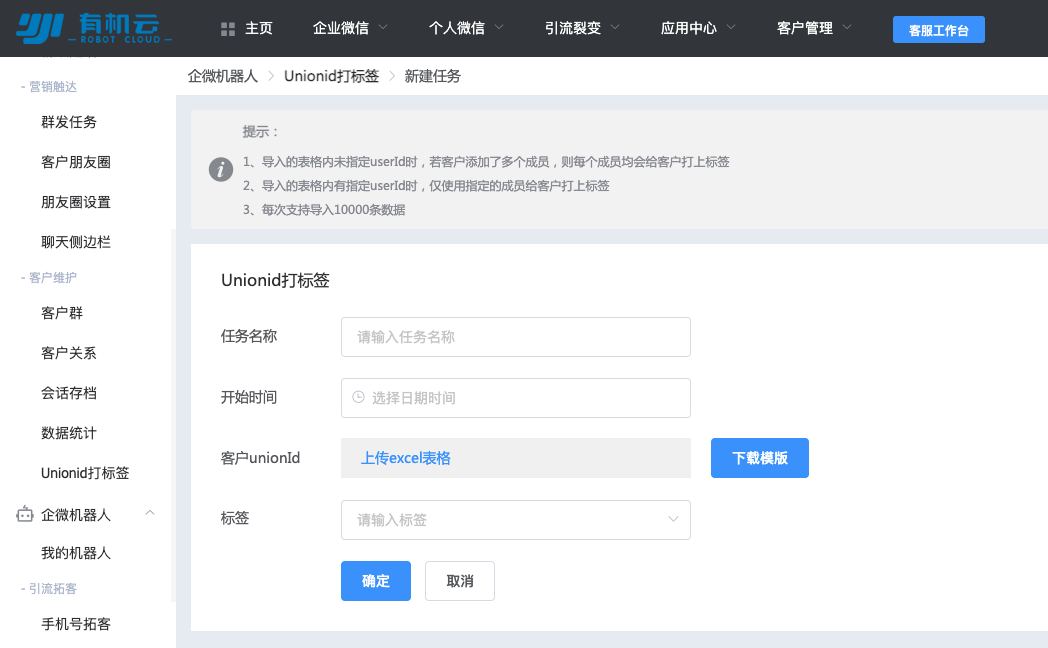1048x648 pixels.
Task: Click the info icon in the 提示 banner
Action: pyautogui.click(x=221, y=169)
